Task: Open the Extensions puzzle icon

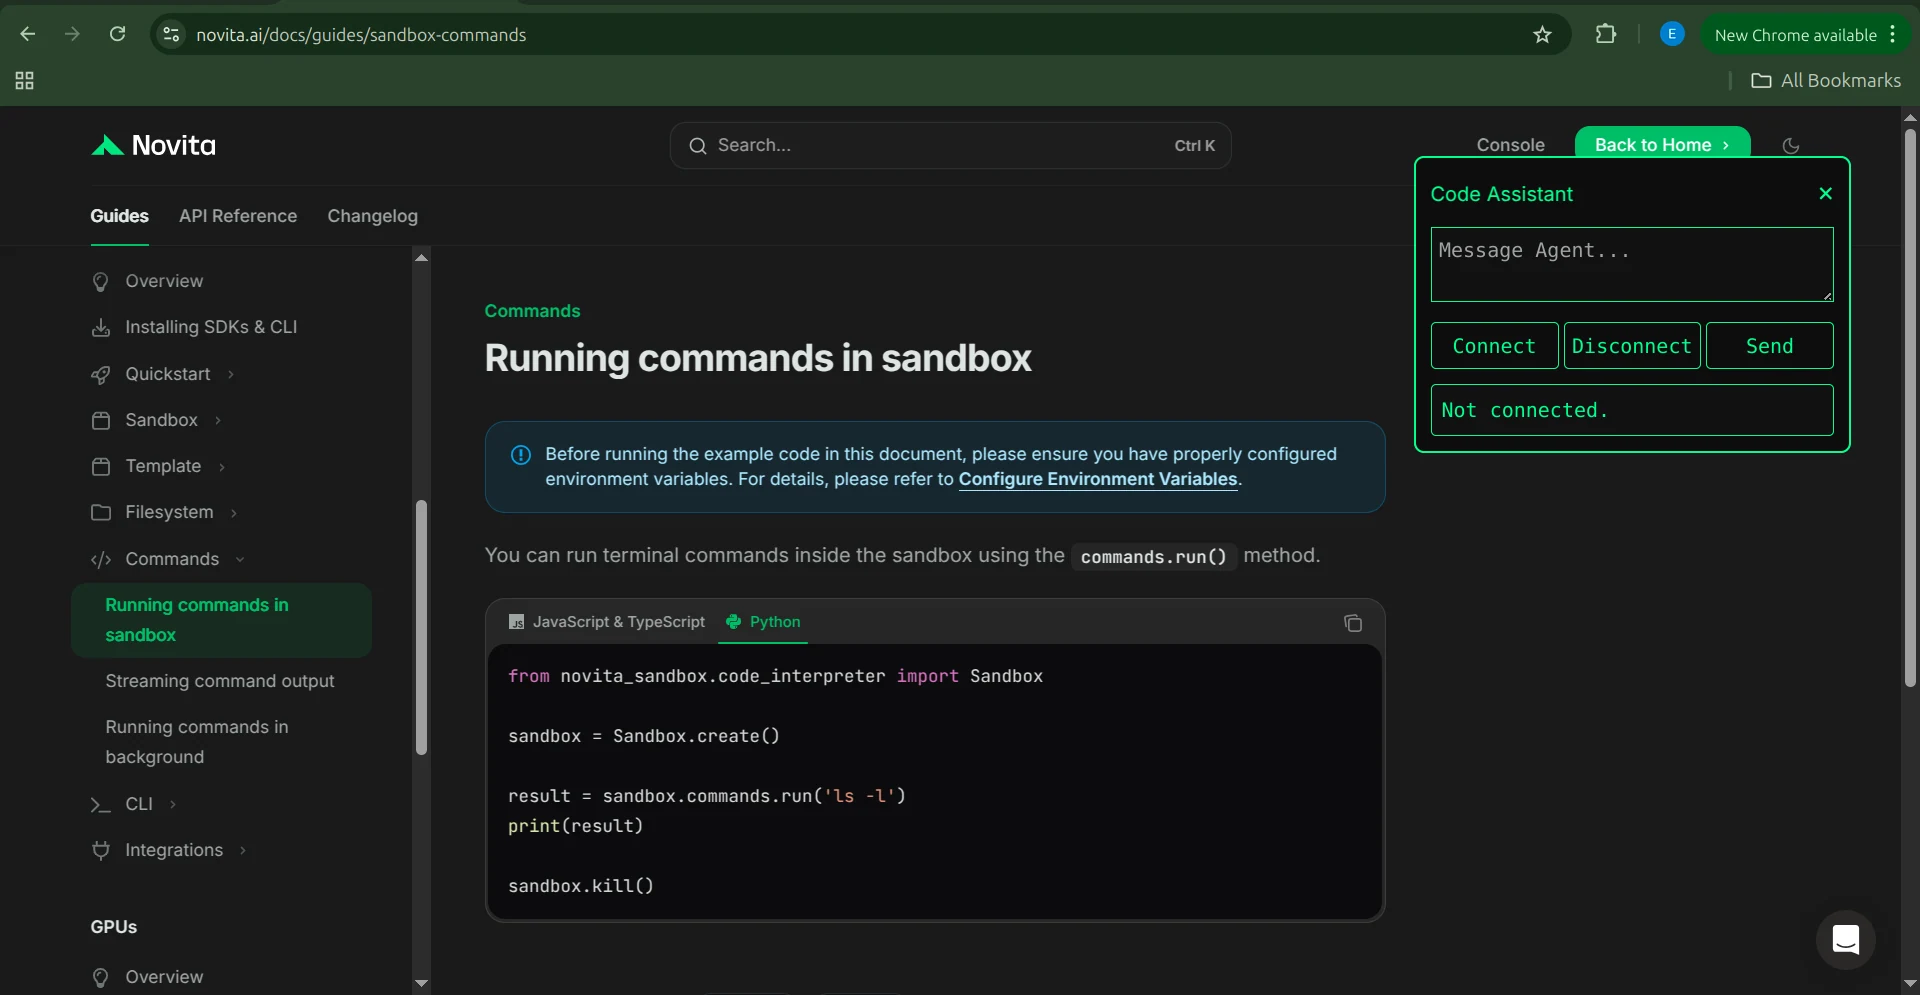Action: click(1605, 34)
